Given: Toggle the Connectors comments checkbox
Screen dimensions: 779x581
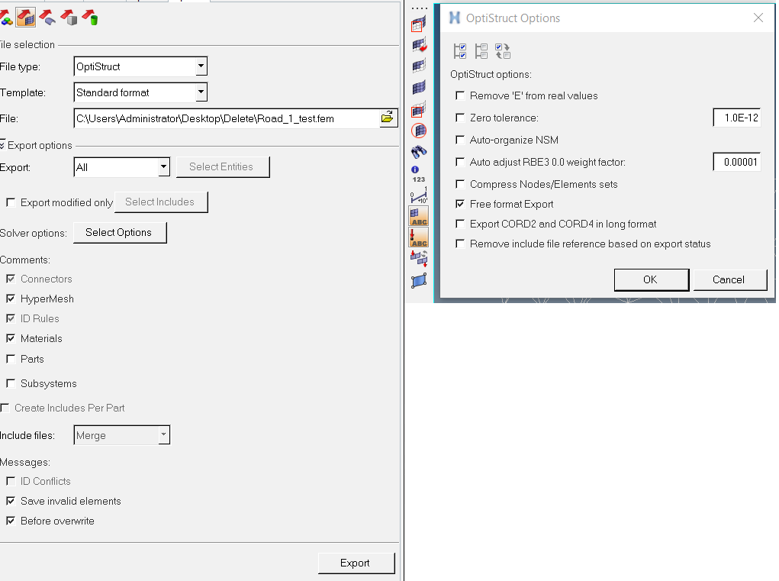Looking at the screenshot, I should click(10, 278).
